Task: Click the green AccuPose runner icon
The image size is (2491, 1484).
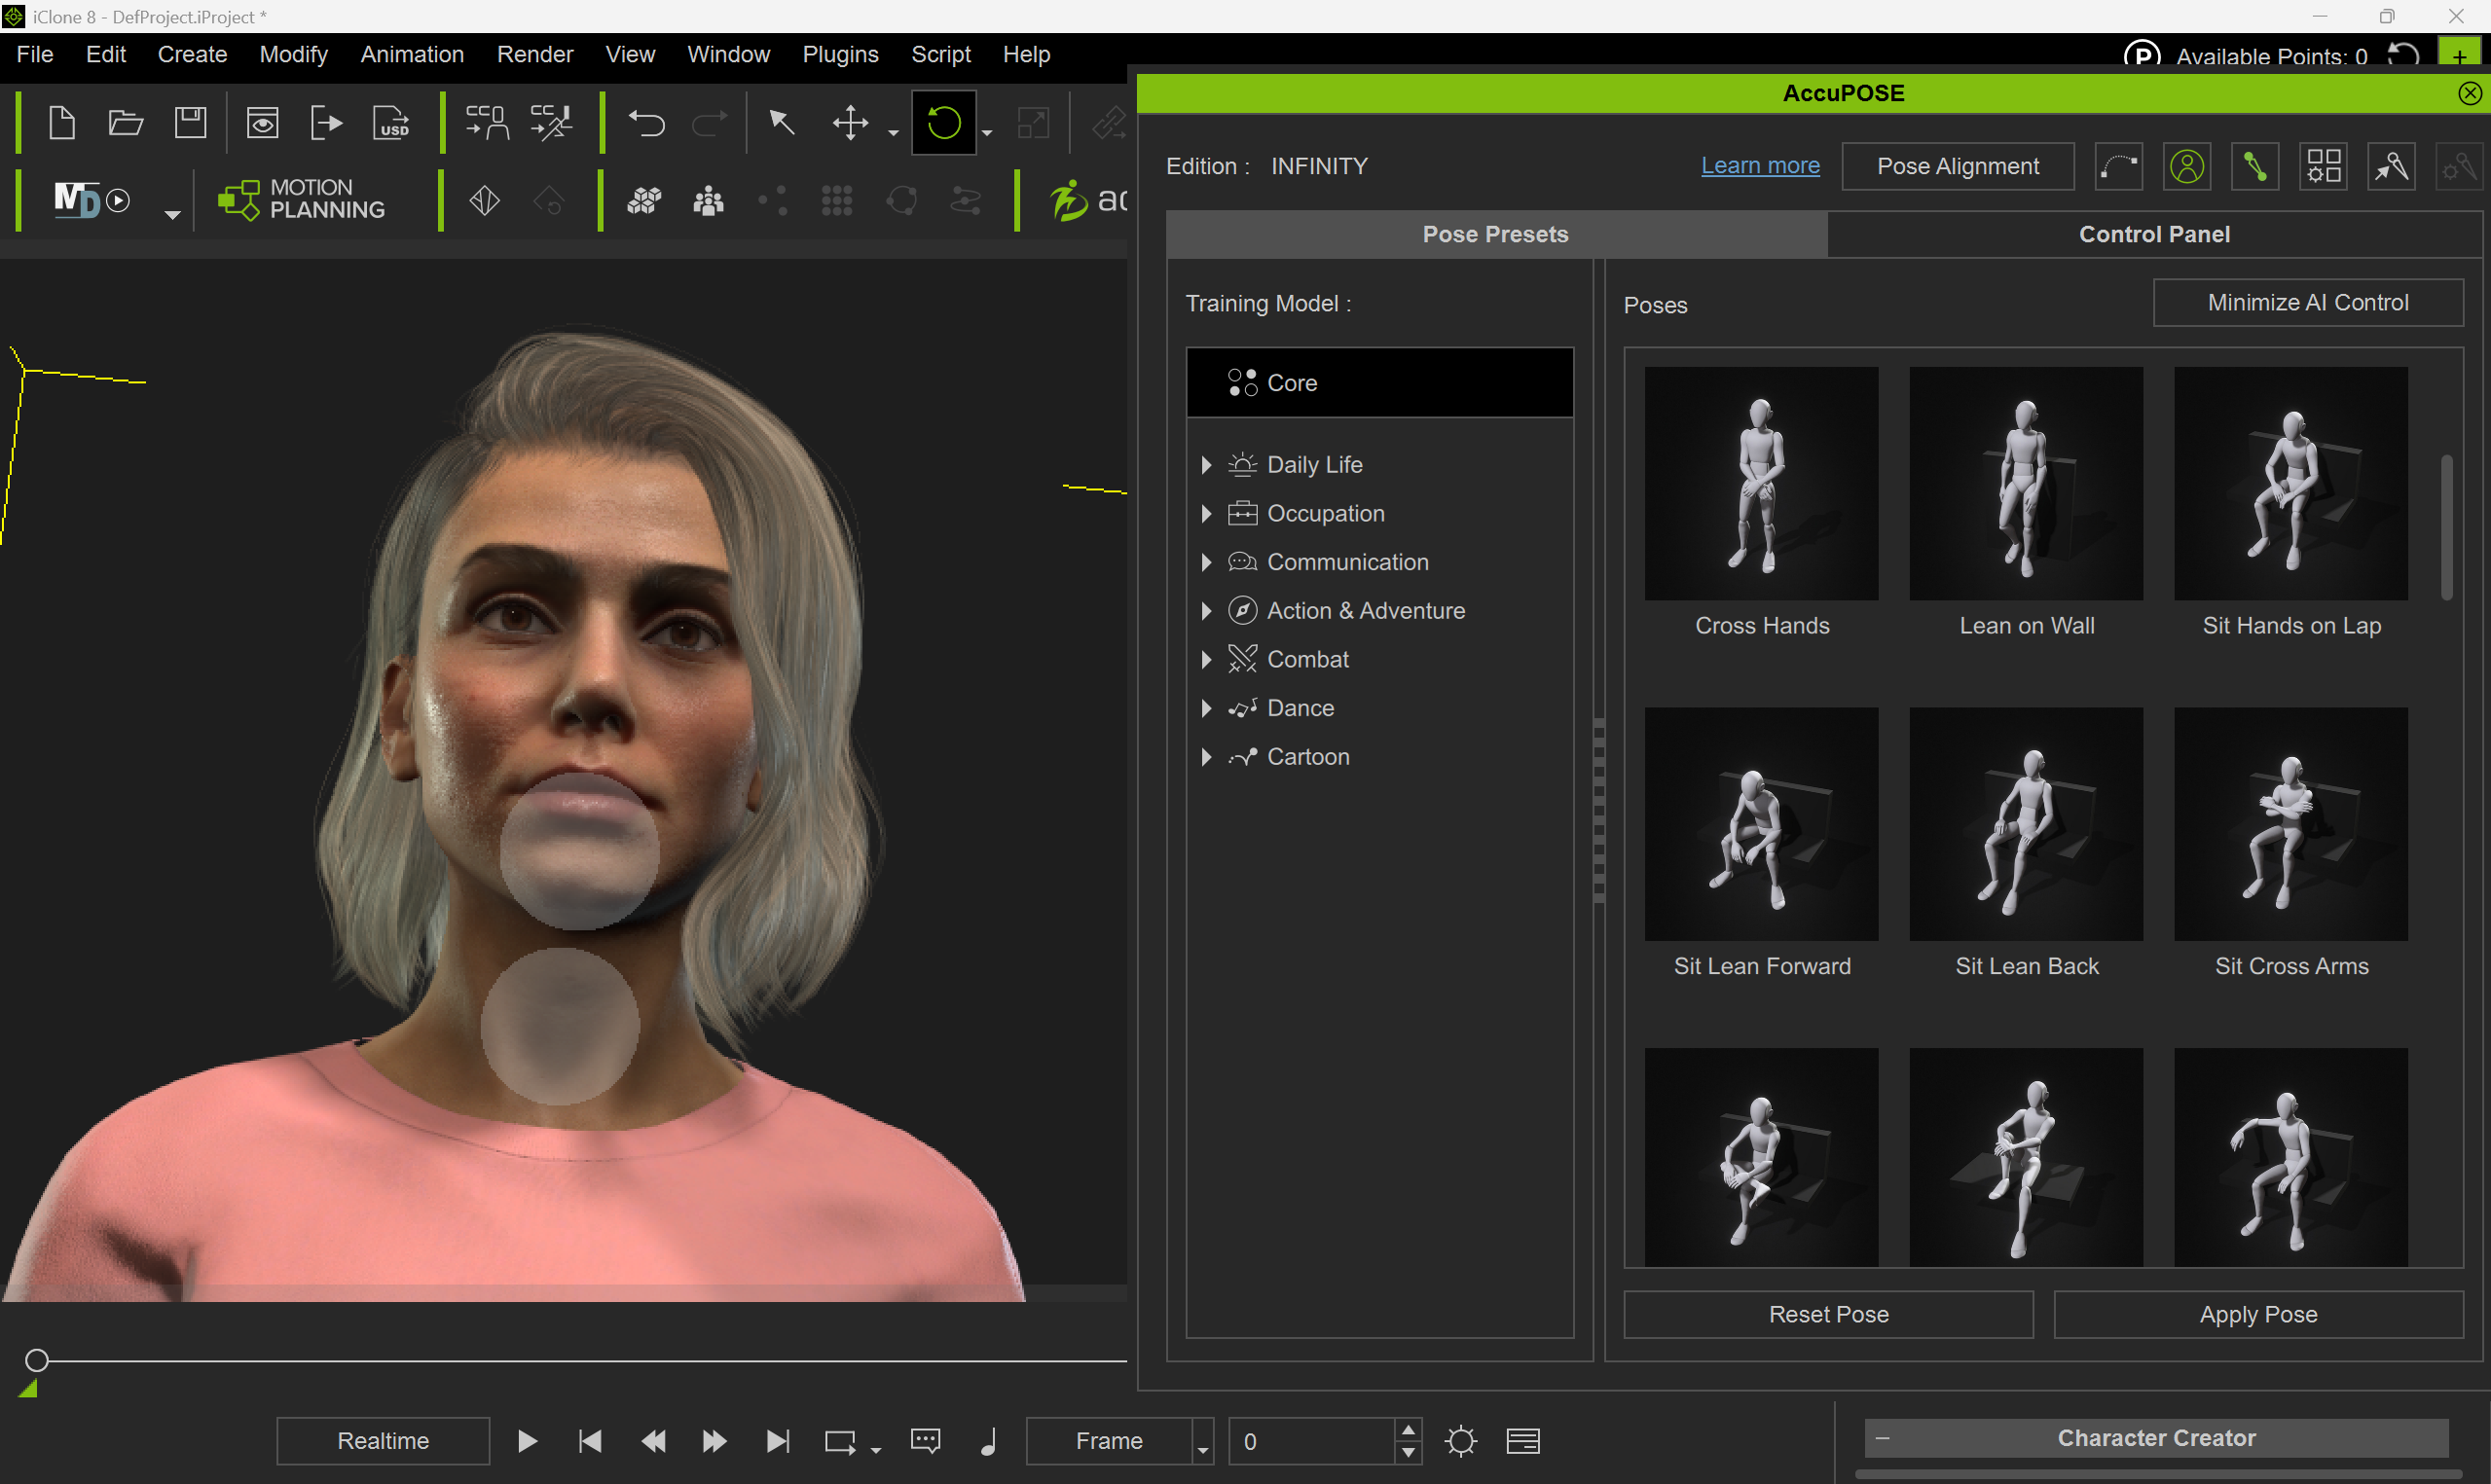Action: point(1068,200)
